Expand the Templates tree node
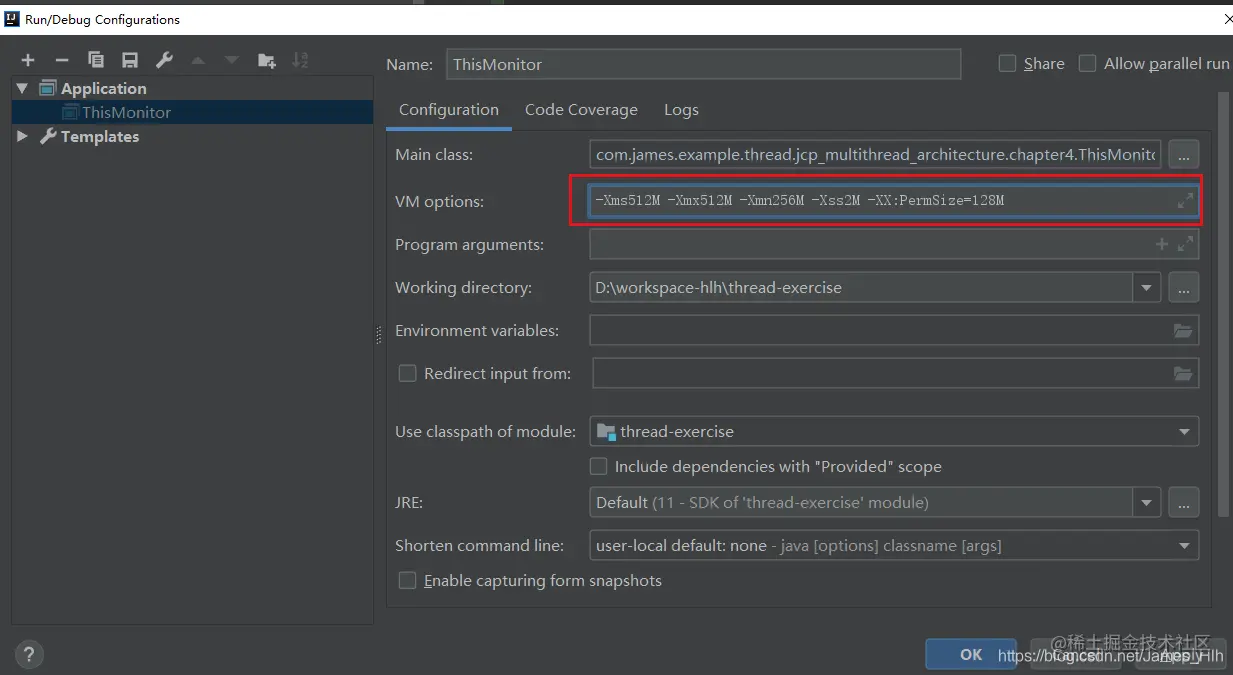1233x675 pixels. [23, 136]
